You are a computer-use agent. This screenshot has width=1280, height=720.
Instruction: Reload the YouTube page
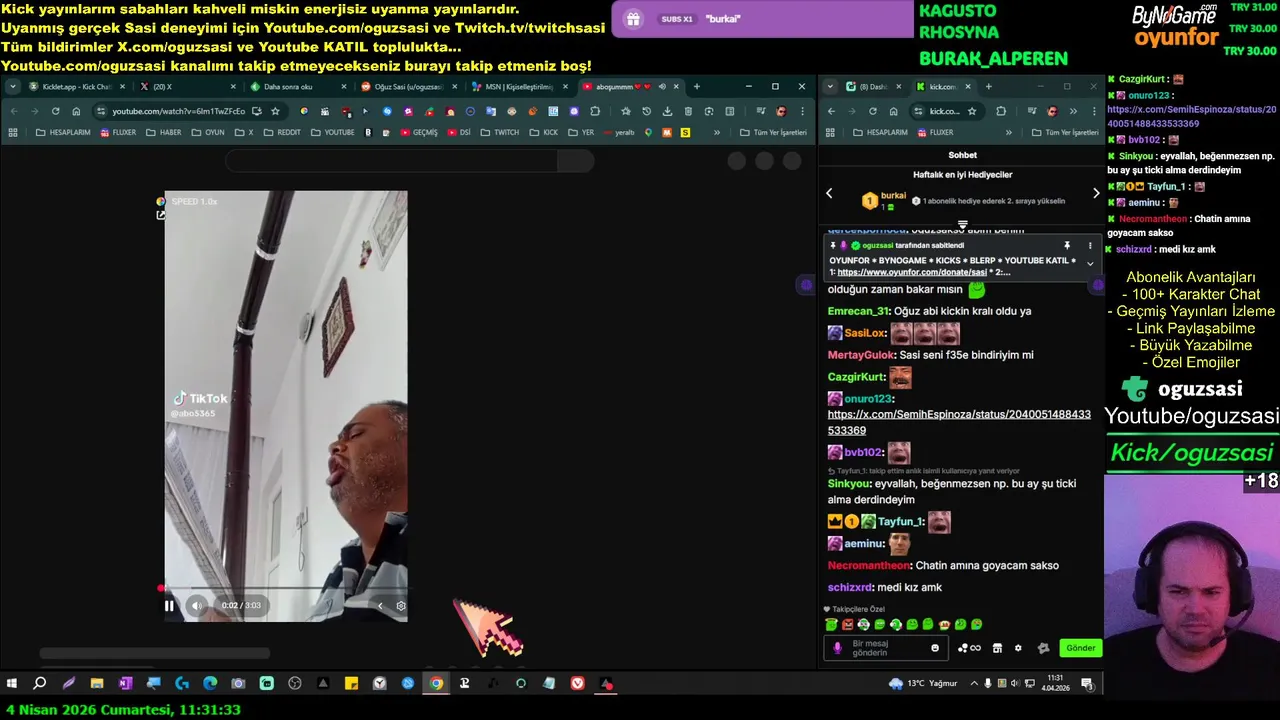[x=55, y=111]
